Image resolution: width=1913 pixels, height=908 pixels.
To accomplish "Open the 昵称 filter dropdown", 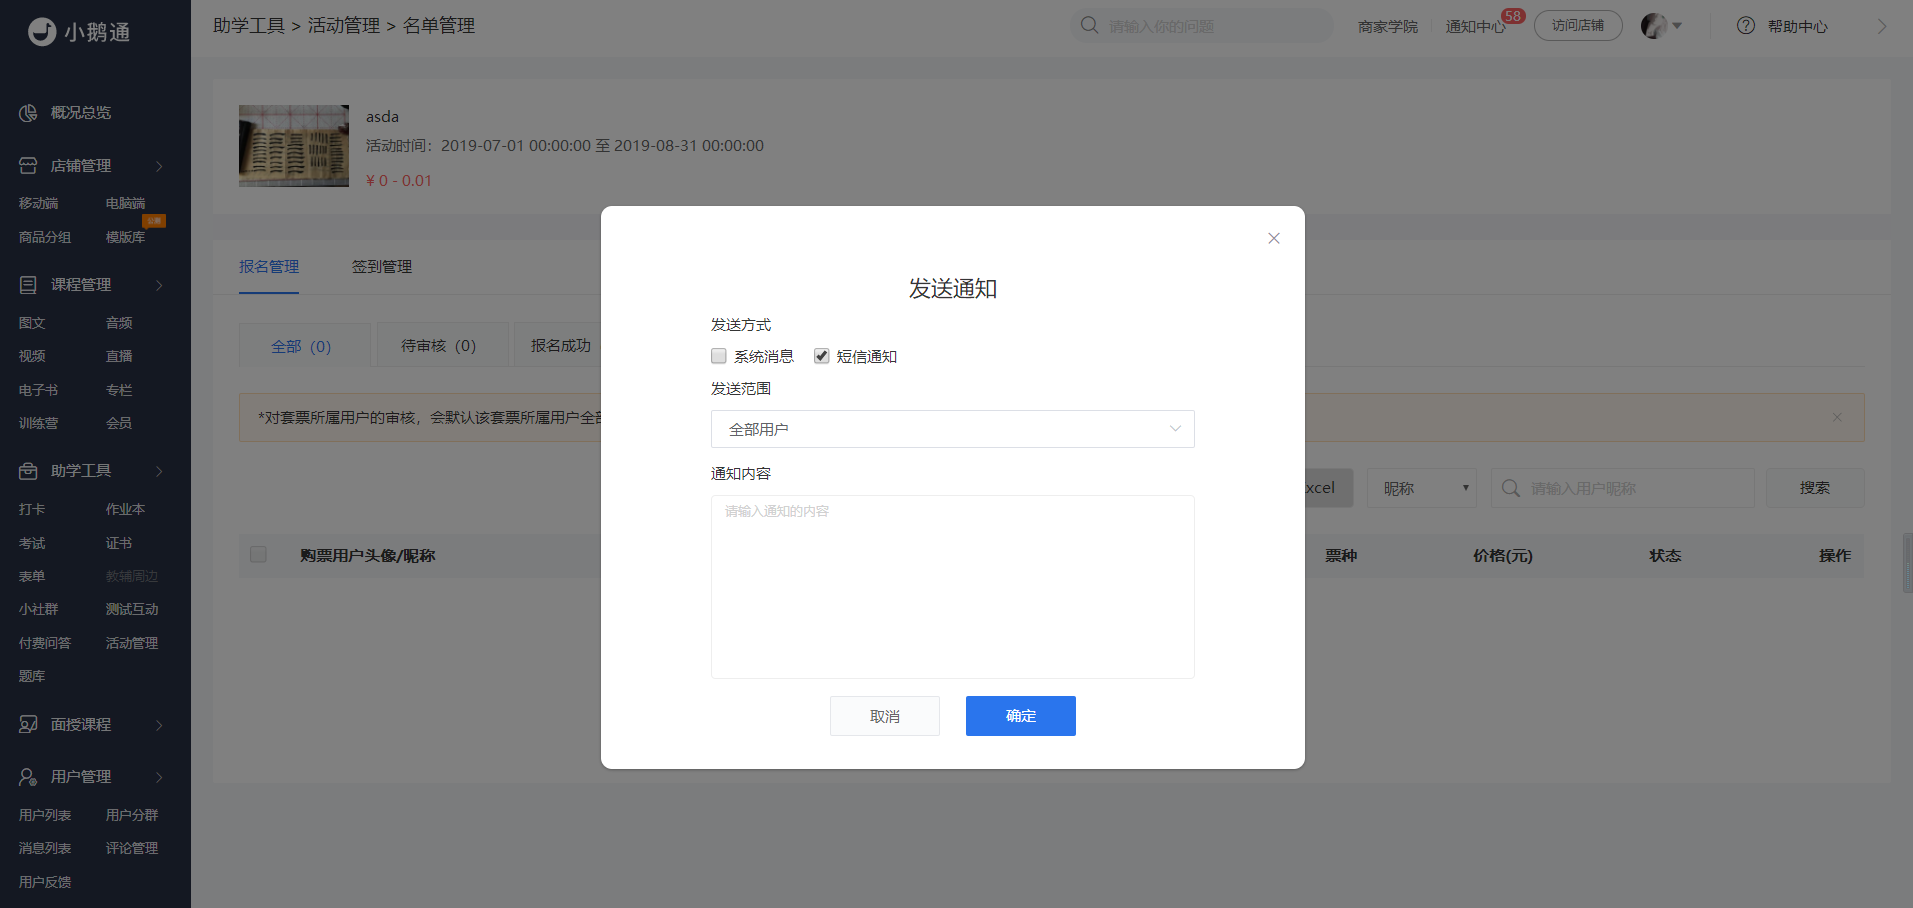I will tap(1421, 488).
